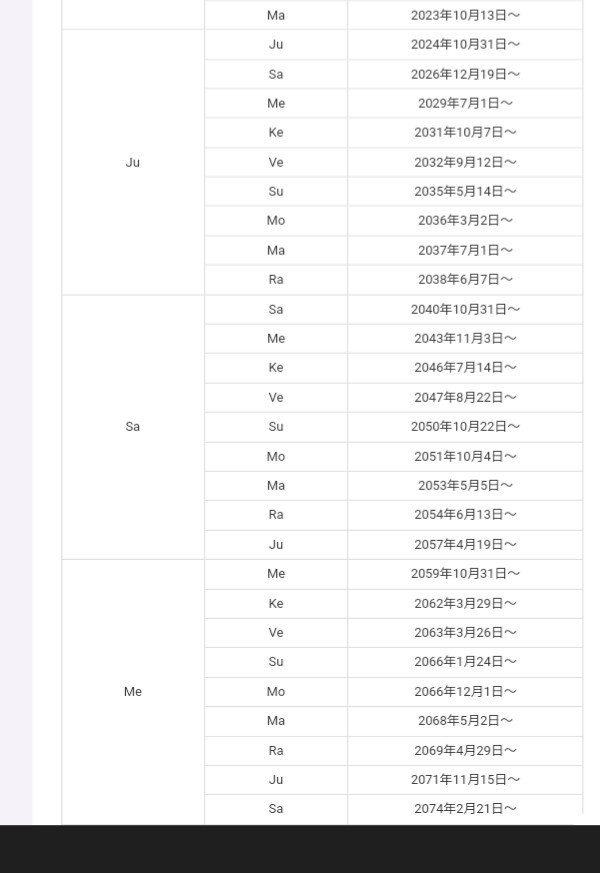Select the 2032年9月12日～ date cell

coord(465,162)
